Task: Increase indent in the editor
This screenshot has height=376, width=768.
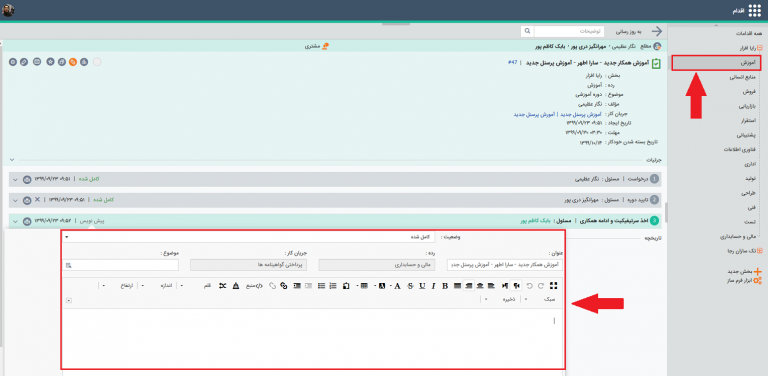Action: point(297,286)
